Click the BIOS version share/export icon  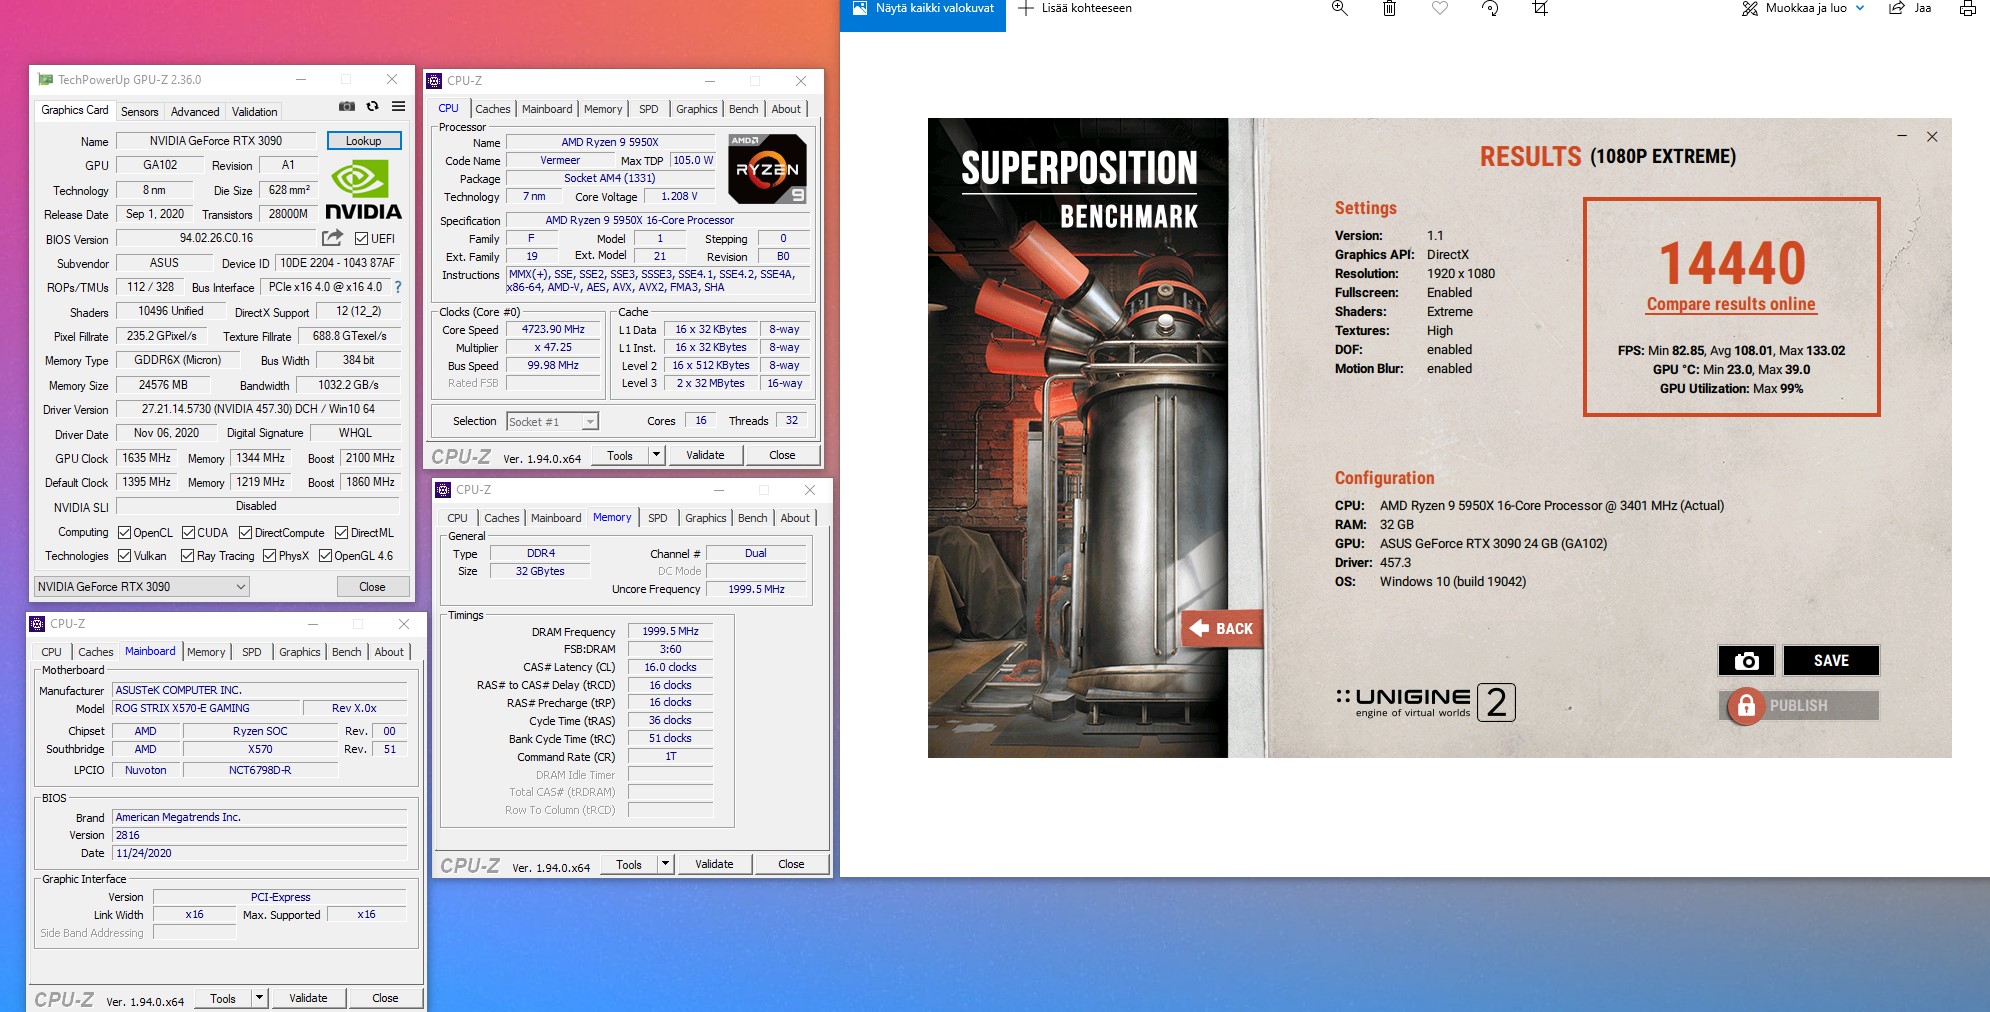[x=332, y=238]
